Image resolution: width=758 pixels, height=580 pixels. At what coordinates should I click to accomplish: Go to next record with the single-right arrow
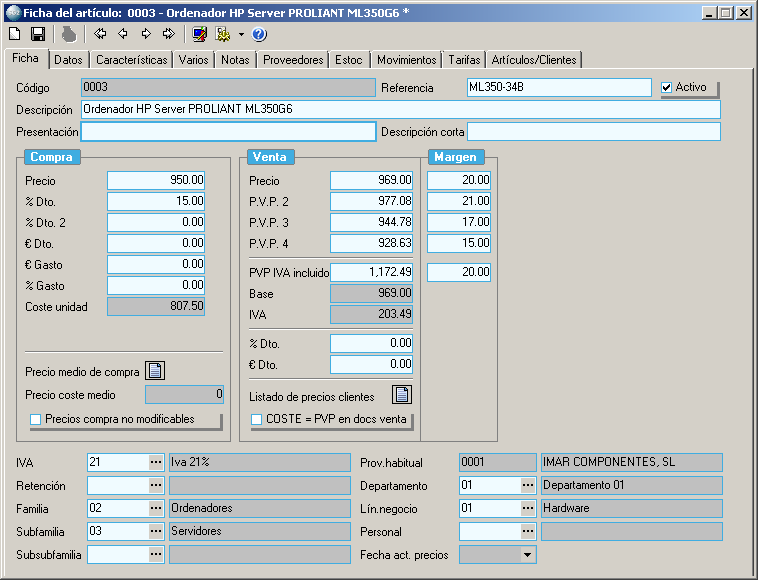(146, 33)
